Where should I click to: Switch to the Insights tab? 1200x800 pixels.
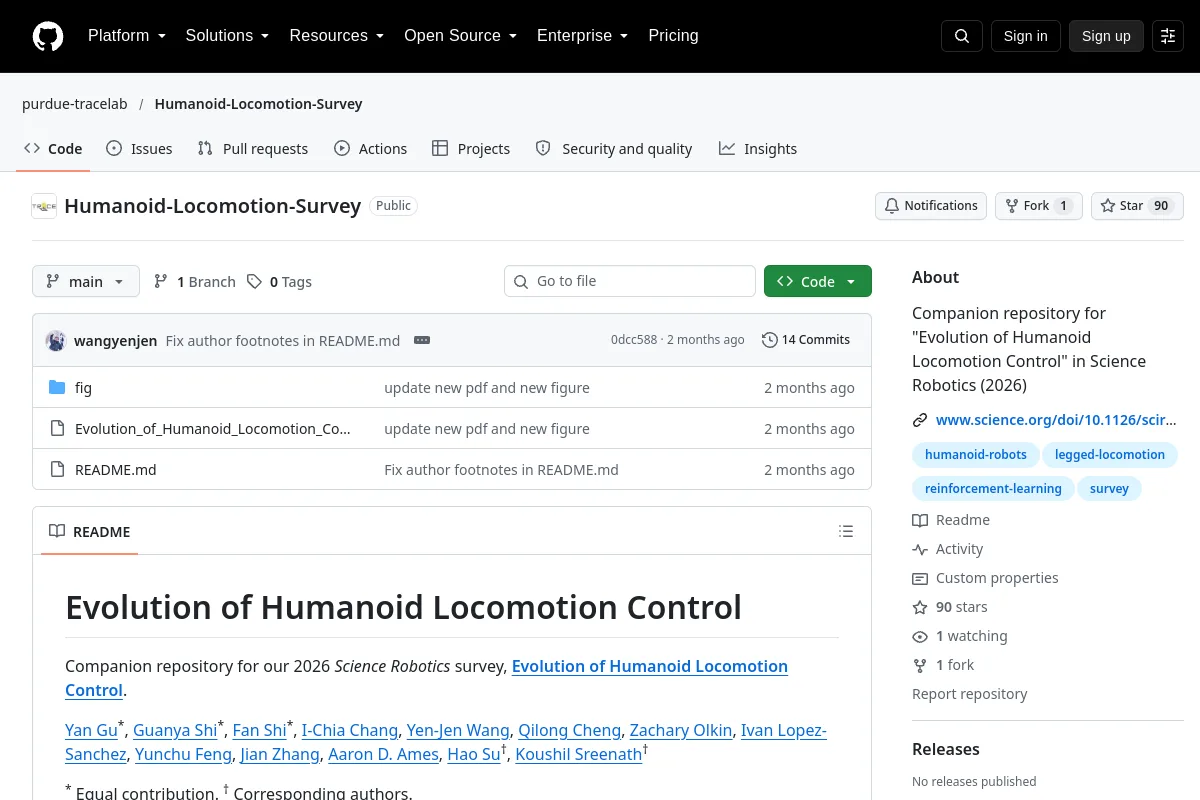pyautogui.click(x=758, y=149)
